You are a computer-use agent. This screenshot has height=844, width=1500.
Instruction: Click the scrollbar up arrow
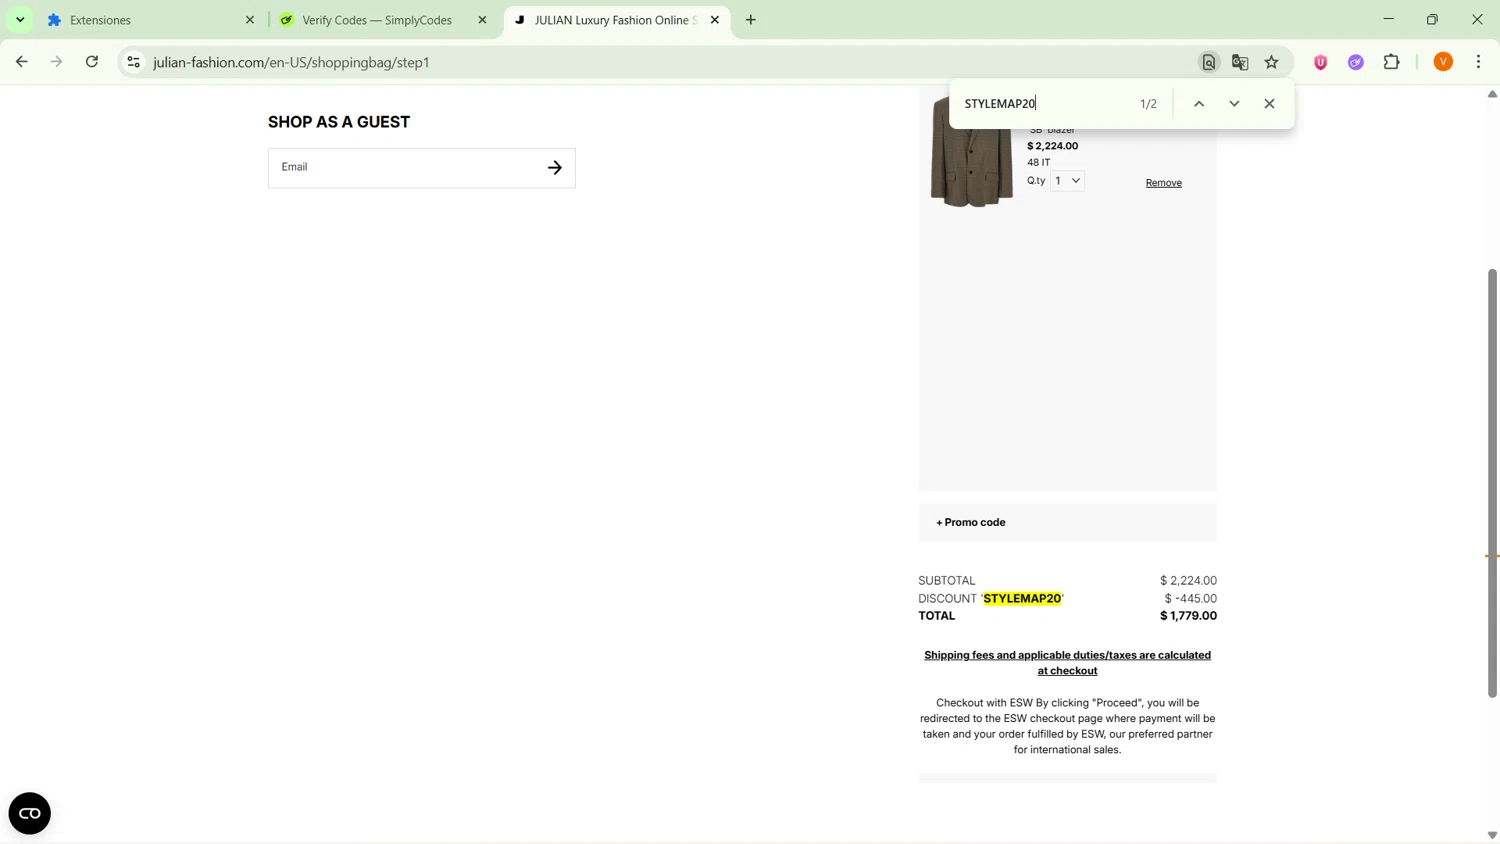click(1492, 94)
